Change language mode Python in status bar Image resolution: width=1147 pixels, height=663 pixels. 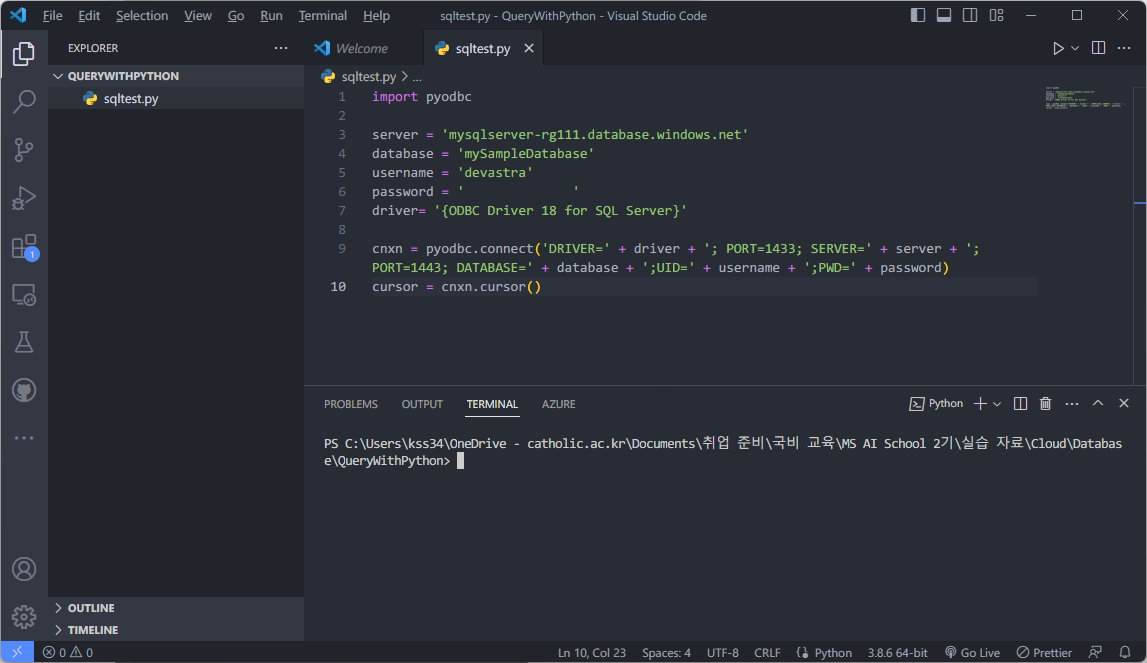[832, 653]
